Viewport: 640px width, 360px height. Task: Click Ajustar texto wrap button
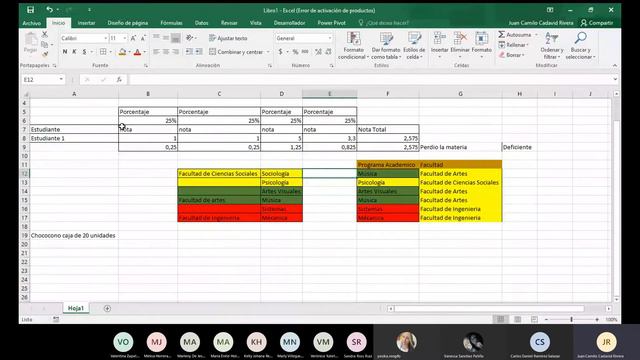coord(228,38)
